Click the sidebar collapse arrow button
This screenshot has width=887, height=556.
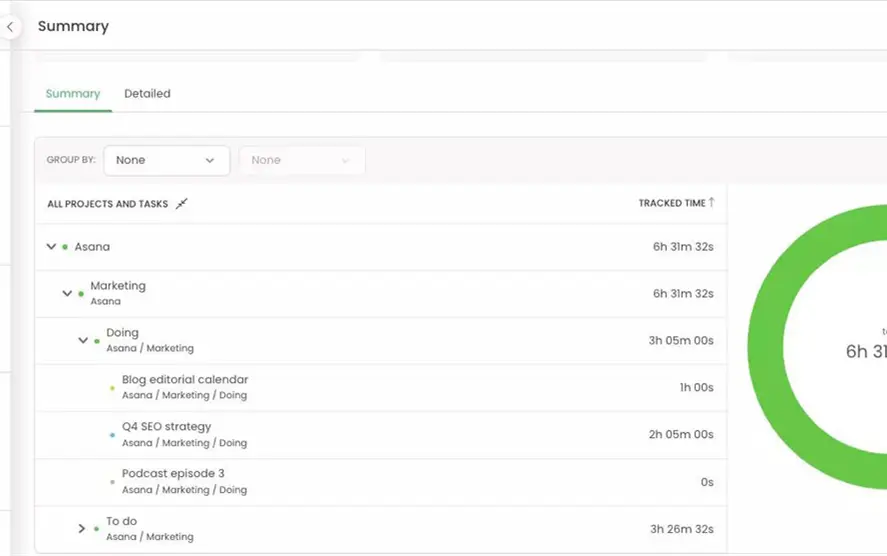10,27
